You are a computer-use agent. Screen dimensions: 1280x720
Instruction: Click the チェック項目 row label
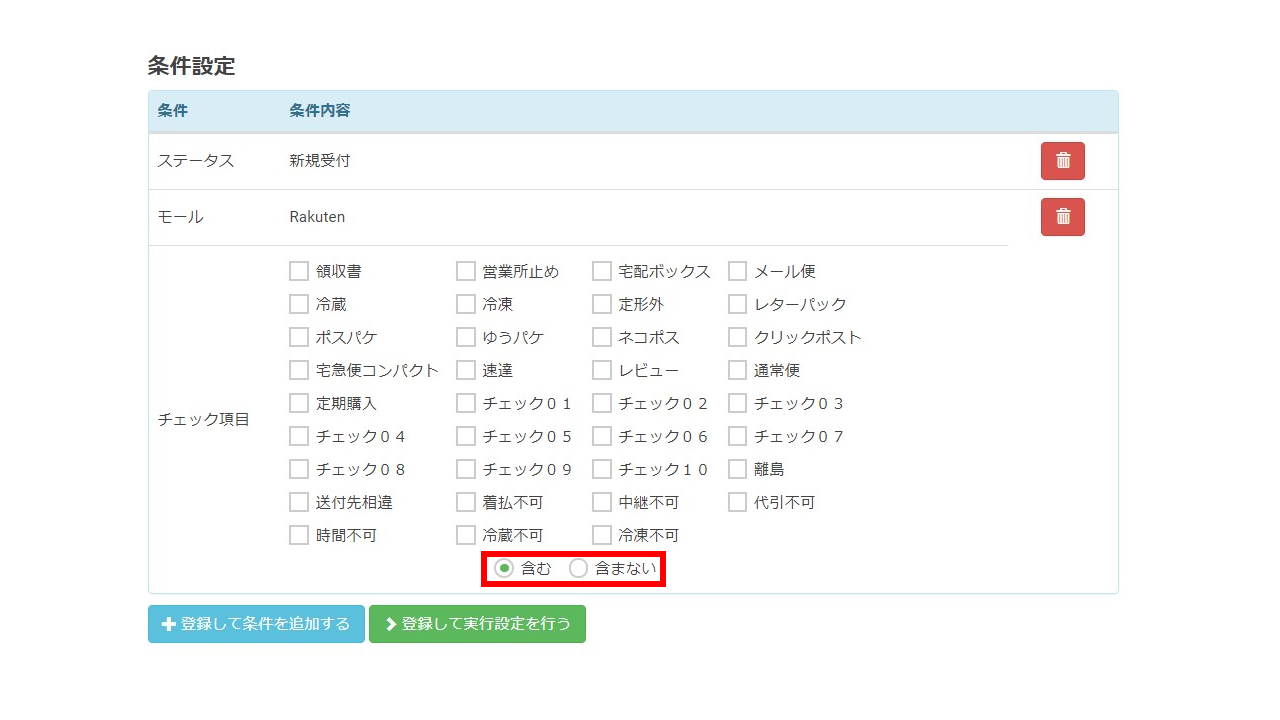tap(203, 420)
